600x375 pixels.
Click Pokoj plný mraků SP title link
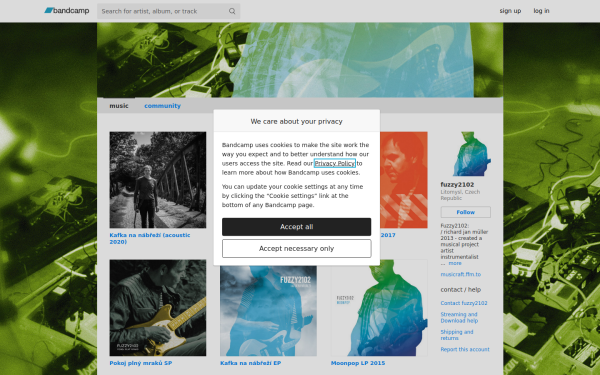(141, 363)
